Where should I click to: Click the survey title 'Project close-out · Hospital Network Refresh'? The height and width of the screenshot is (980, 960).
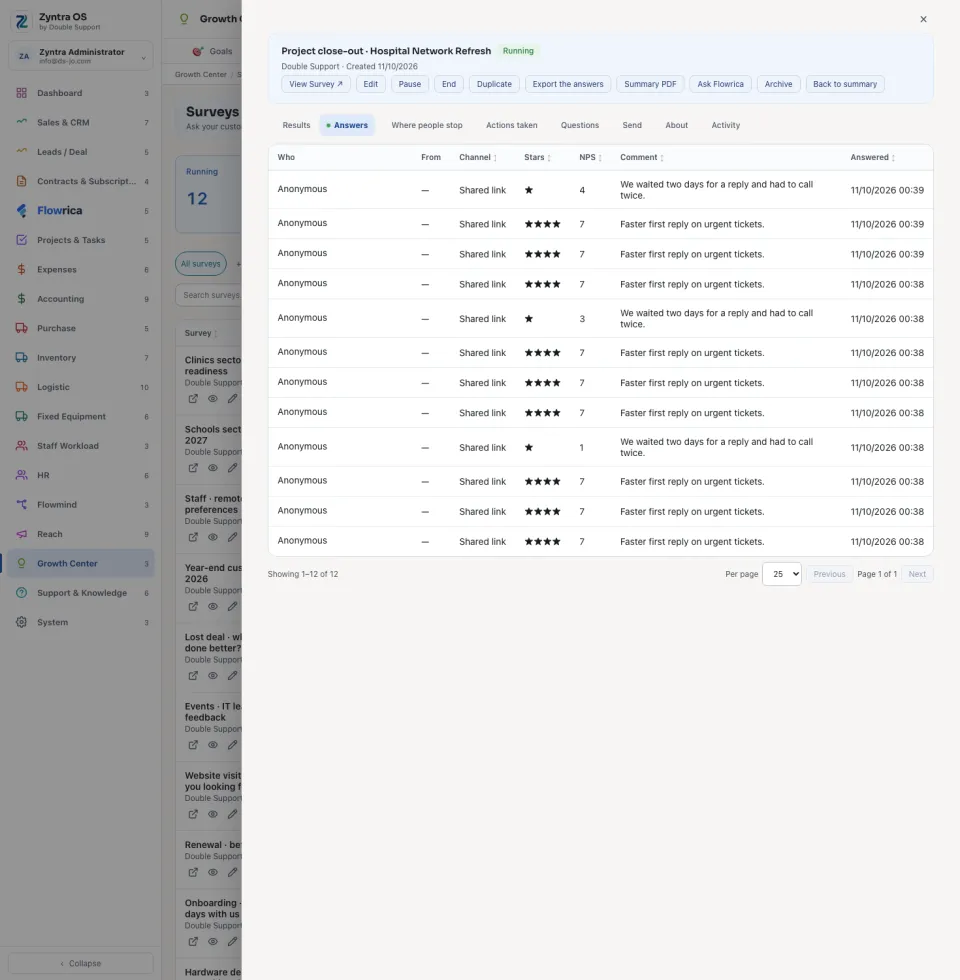point(386,51)
